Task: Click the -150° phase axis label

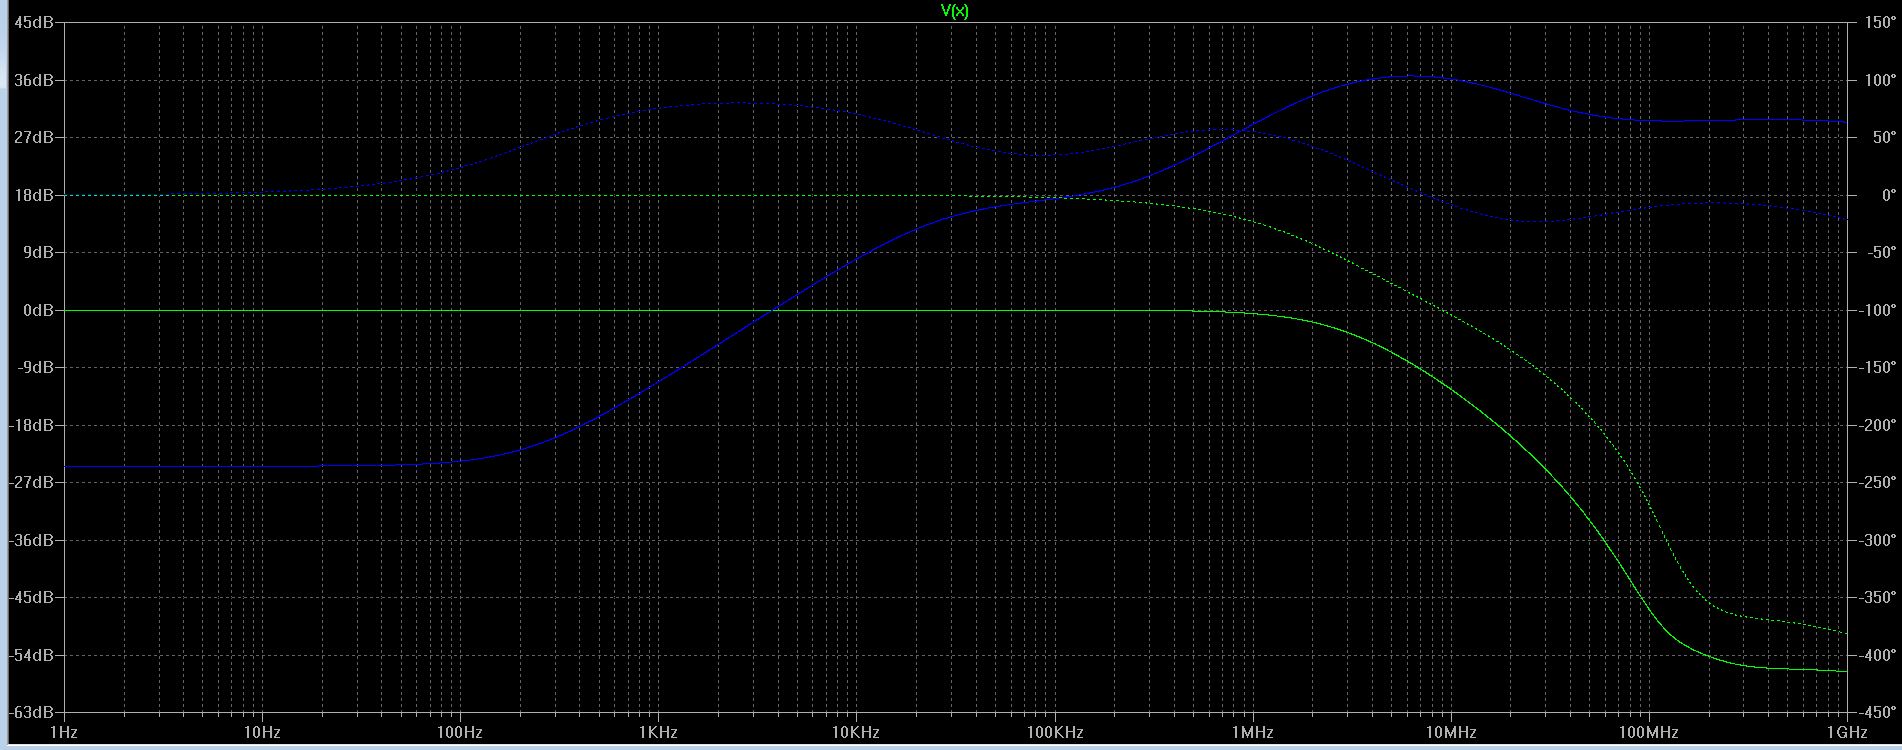Action: 1878,367
